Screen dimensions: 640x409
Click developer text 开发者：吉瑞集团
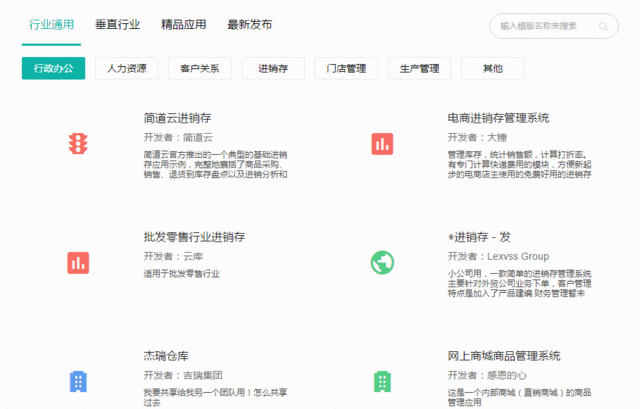tap(183, 375)
